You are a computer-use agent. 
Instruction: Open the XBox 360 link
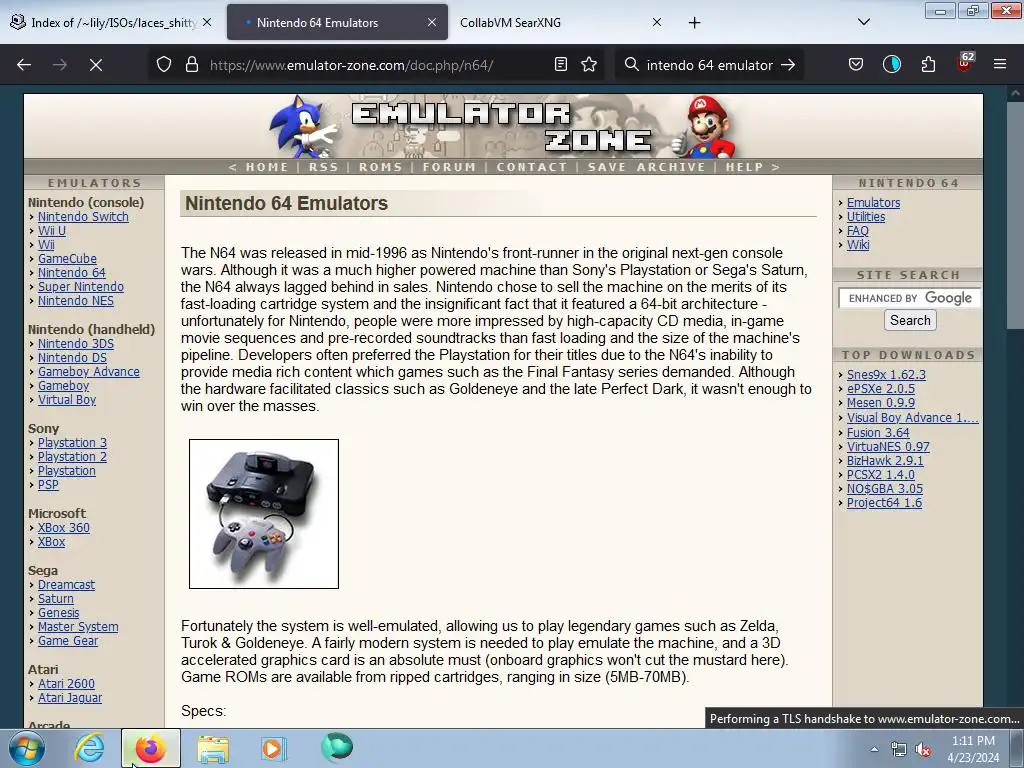(63, 528)
